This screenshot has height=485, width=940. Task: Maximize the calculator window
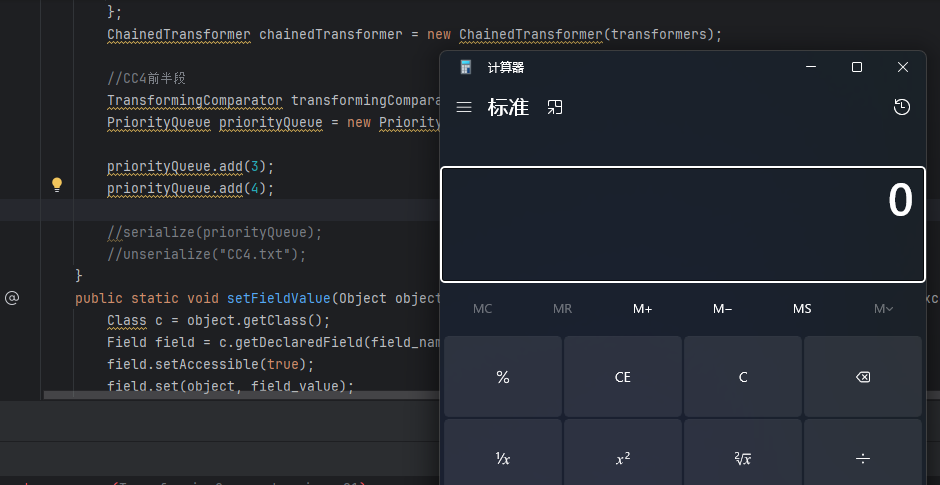coord(857,67)
